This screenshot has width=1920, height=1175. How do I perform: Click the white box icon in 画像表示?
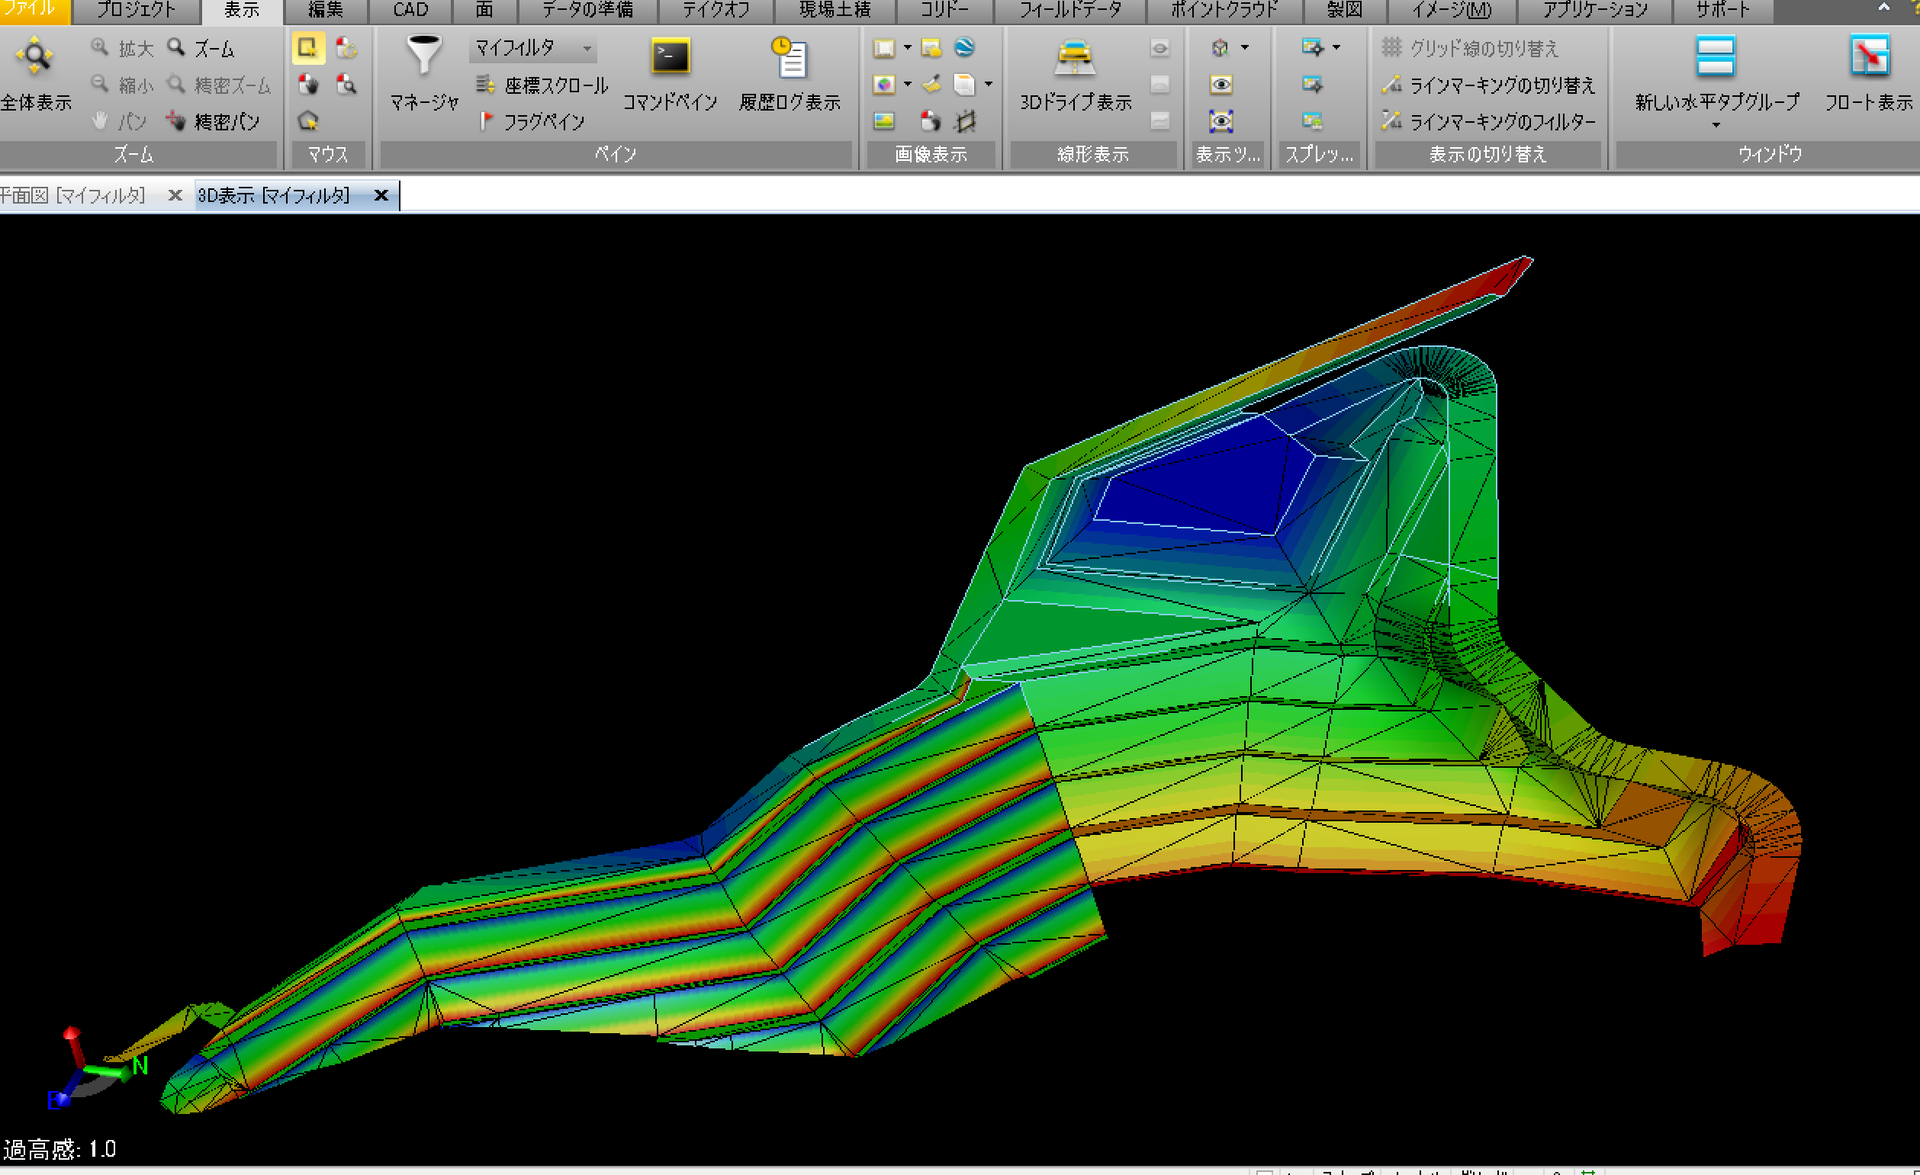point(964,84)
